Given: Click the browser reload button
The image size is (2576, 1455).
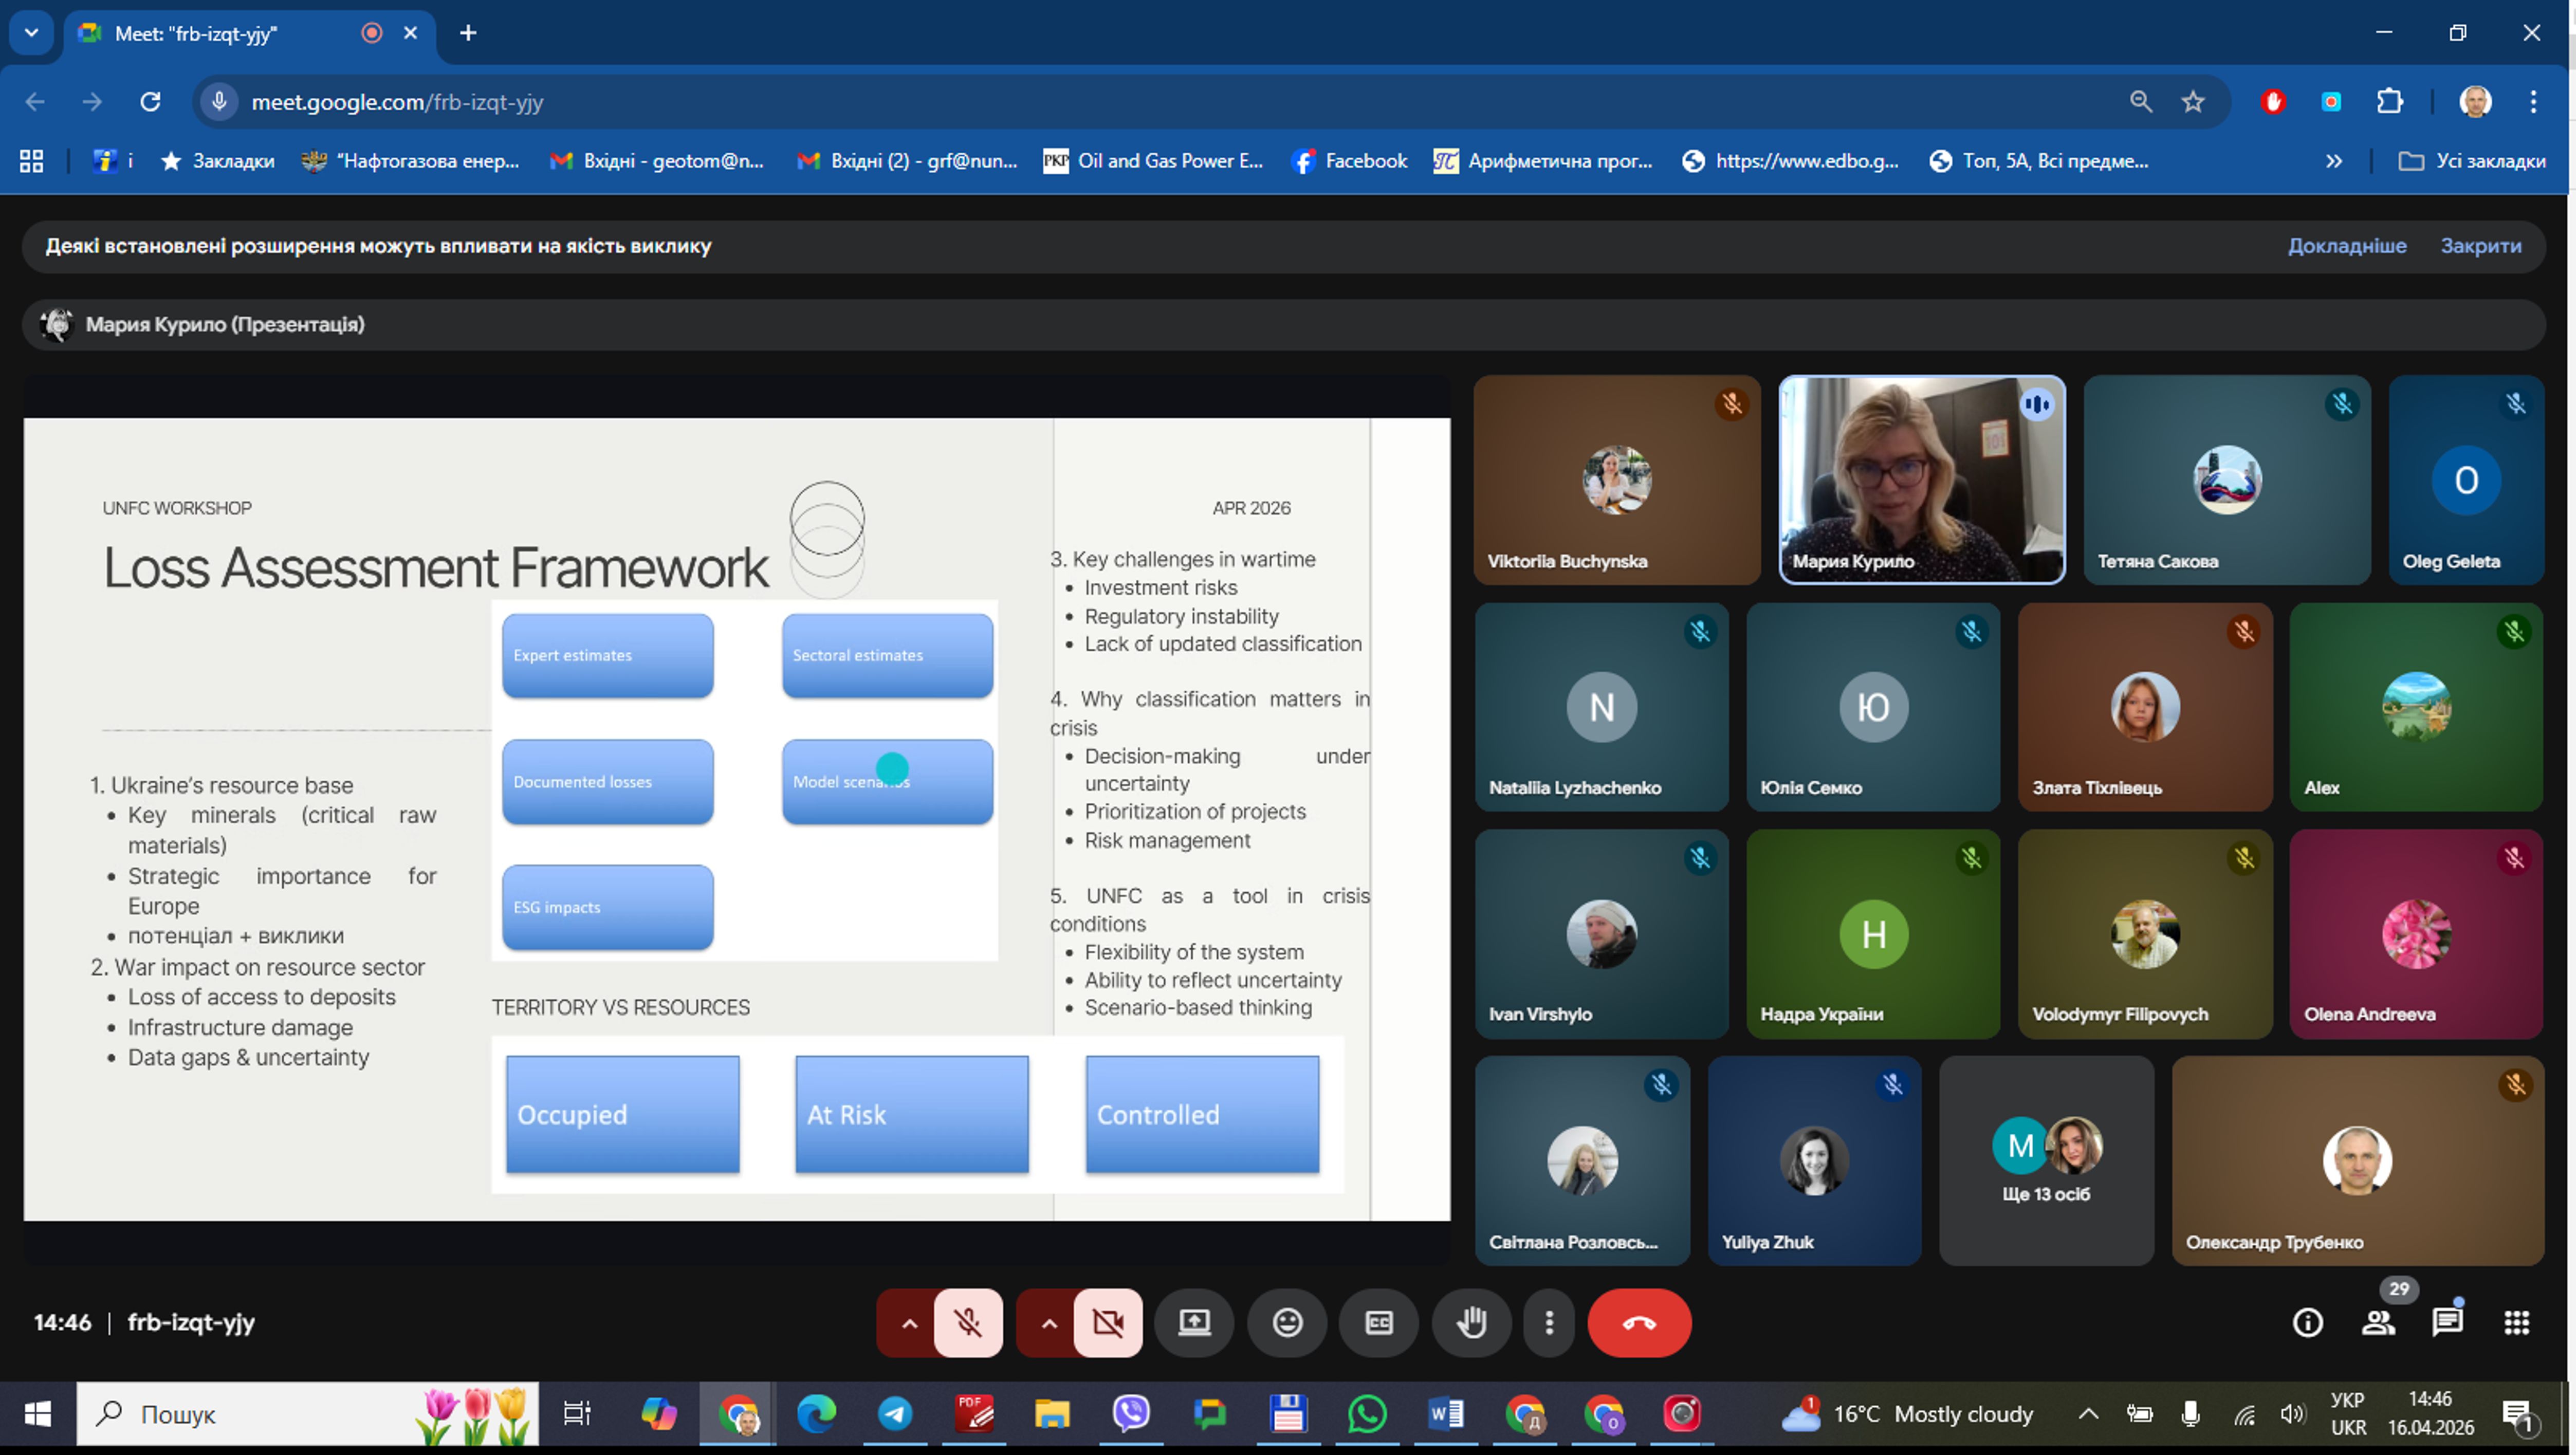Looking at the screenshot, I should [x=150, y=101].
